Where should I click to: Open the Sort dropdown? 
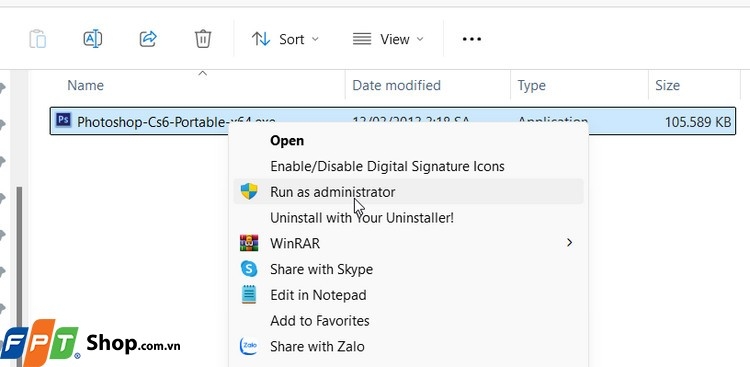point(285,39)
